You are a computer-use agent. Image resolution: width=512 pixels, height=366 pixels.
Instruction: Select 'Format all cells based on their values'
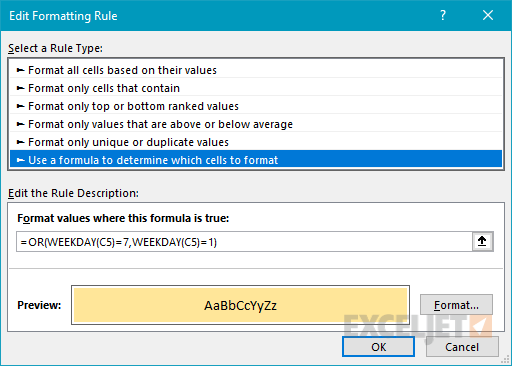click(x=256, y=70)
